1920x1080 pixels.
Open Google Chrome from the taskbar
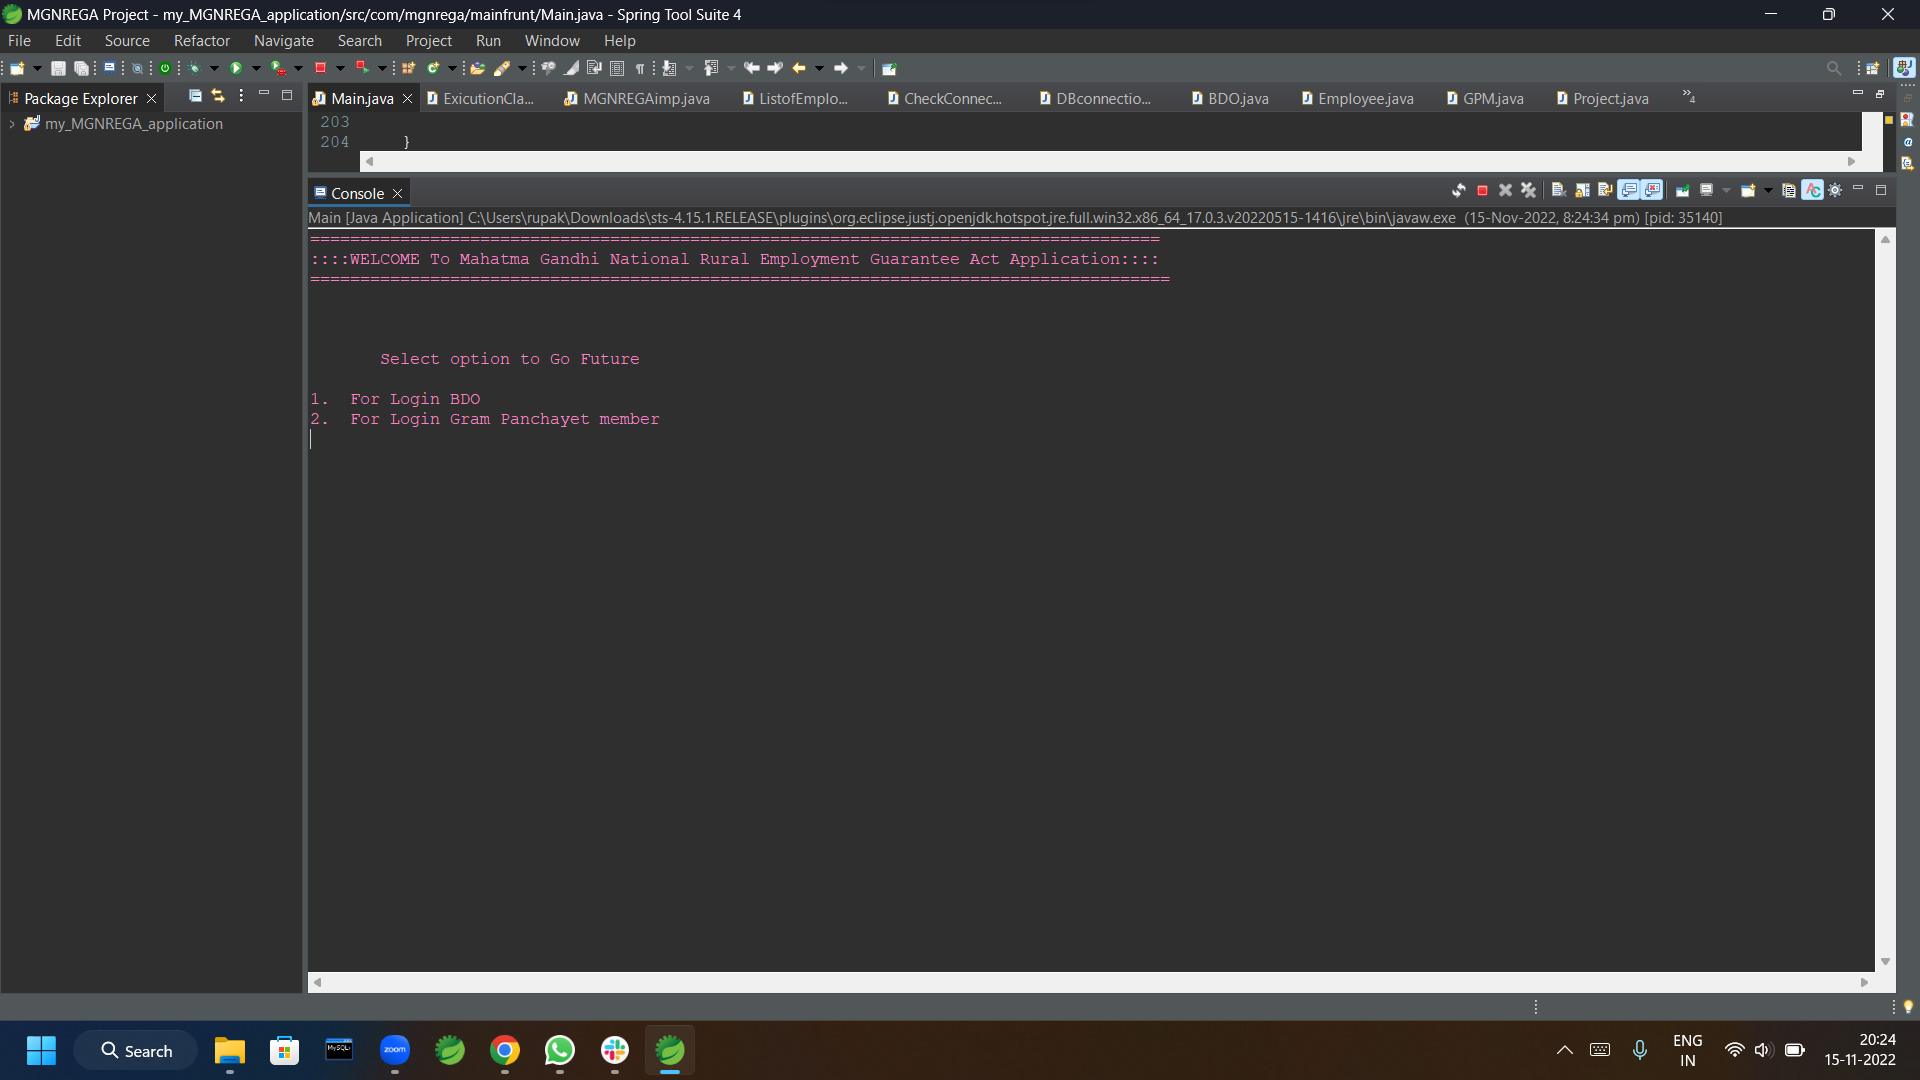point(505,1051)
